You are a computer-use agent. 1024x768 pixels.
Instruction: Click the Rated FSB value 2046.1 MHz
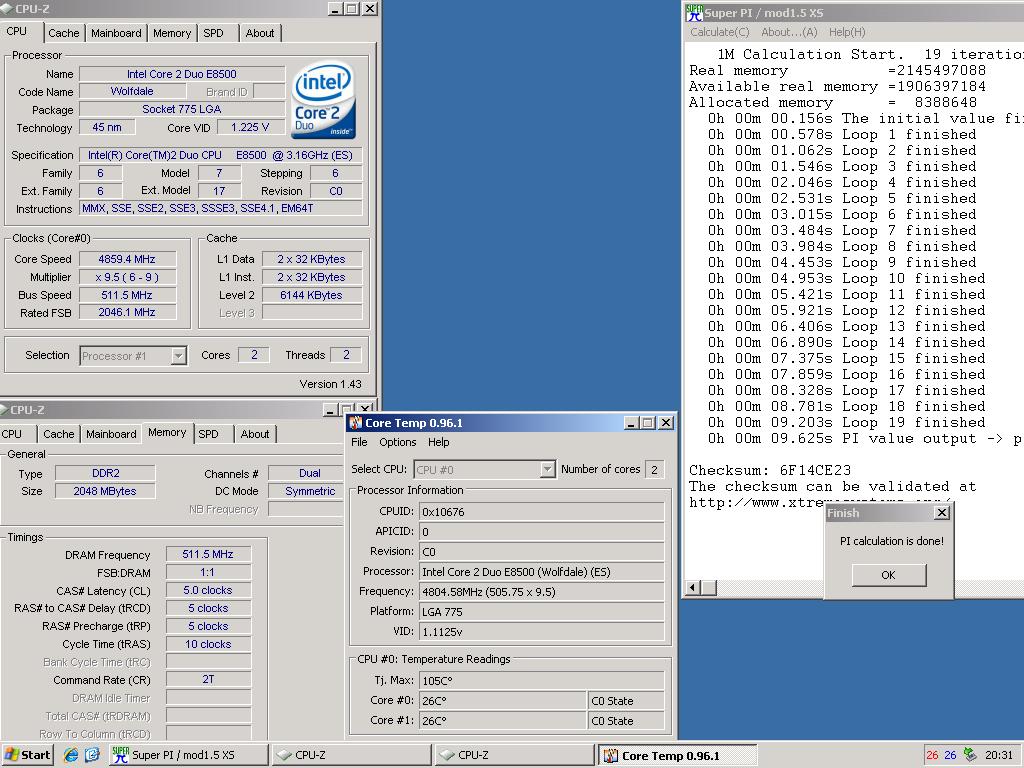[x=127, y=313]
